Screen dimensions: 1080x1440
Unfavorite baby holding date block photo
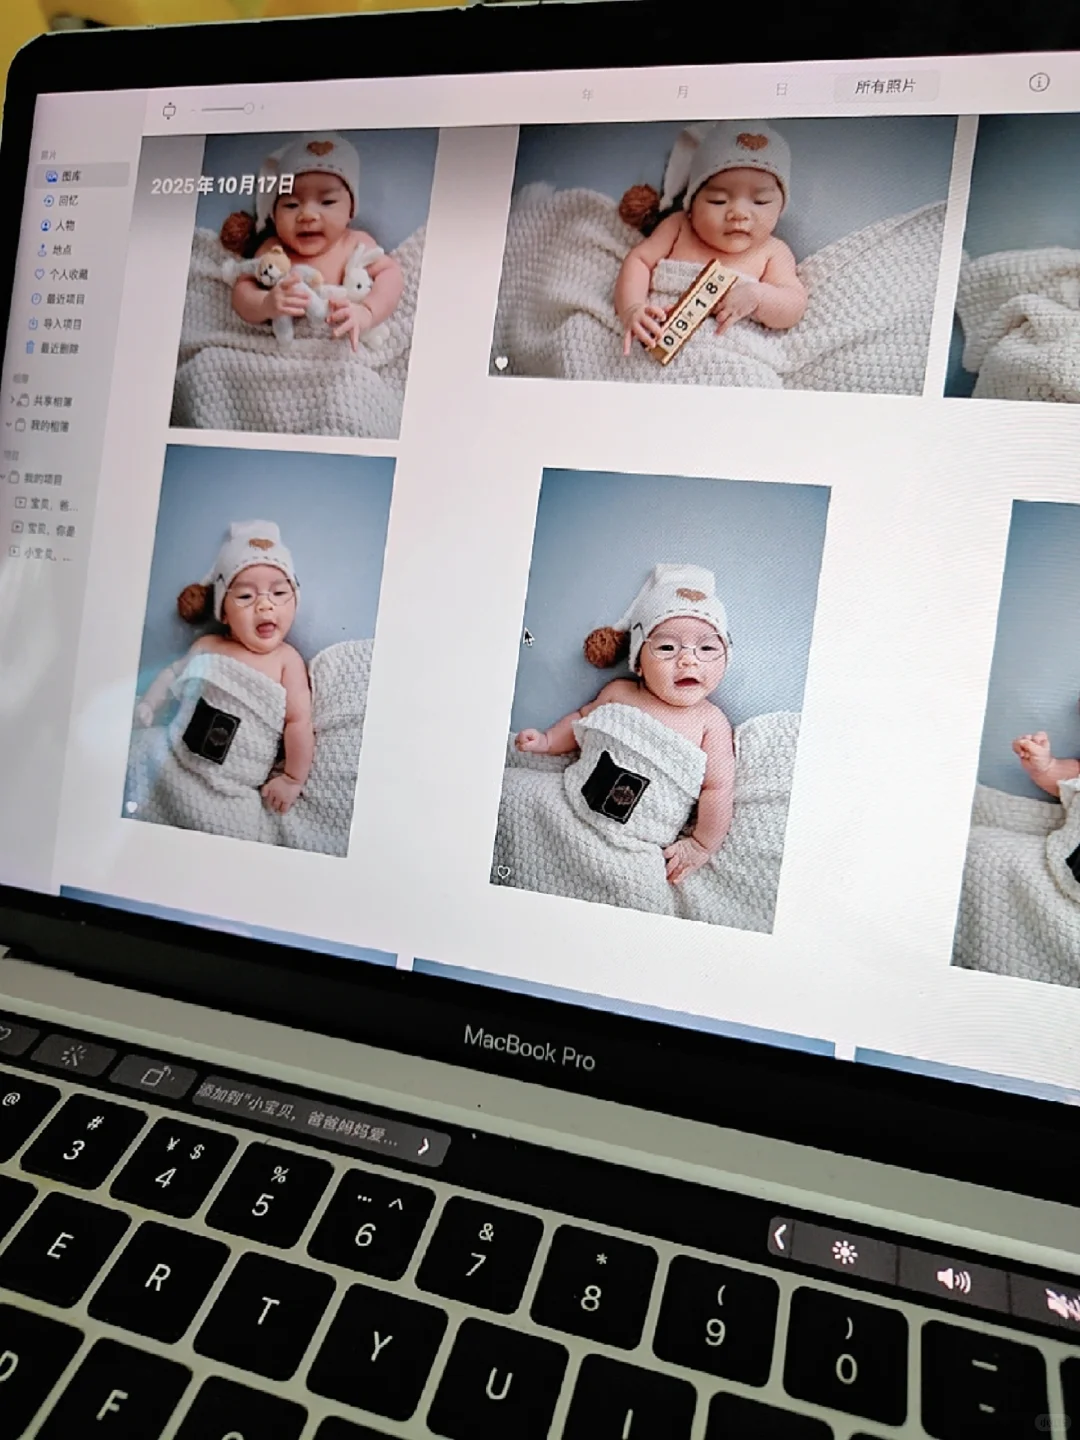pyautogui.click(x=502, y=362)
